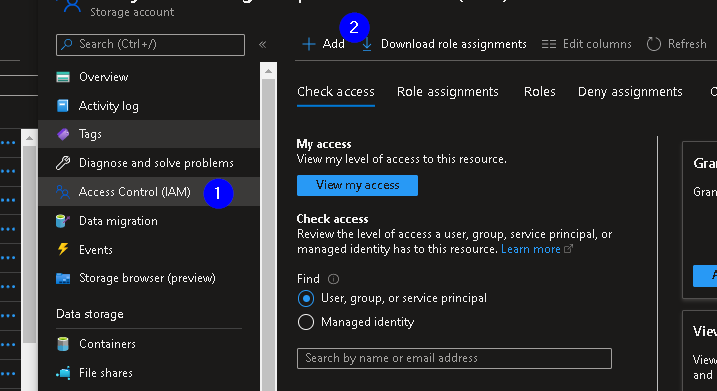The width and height of the screenshot is (717, 391).
Task: Click the plus icon for Add
Action: [309, 44]
